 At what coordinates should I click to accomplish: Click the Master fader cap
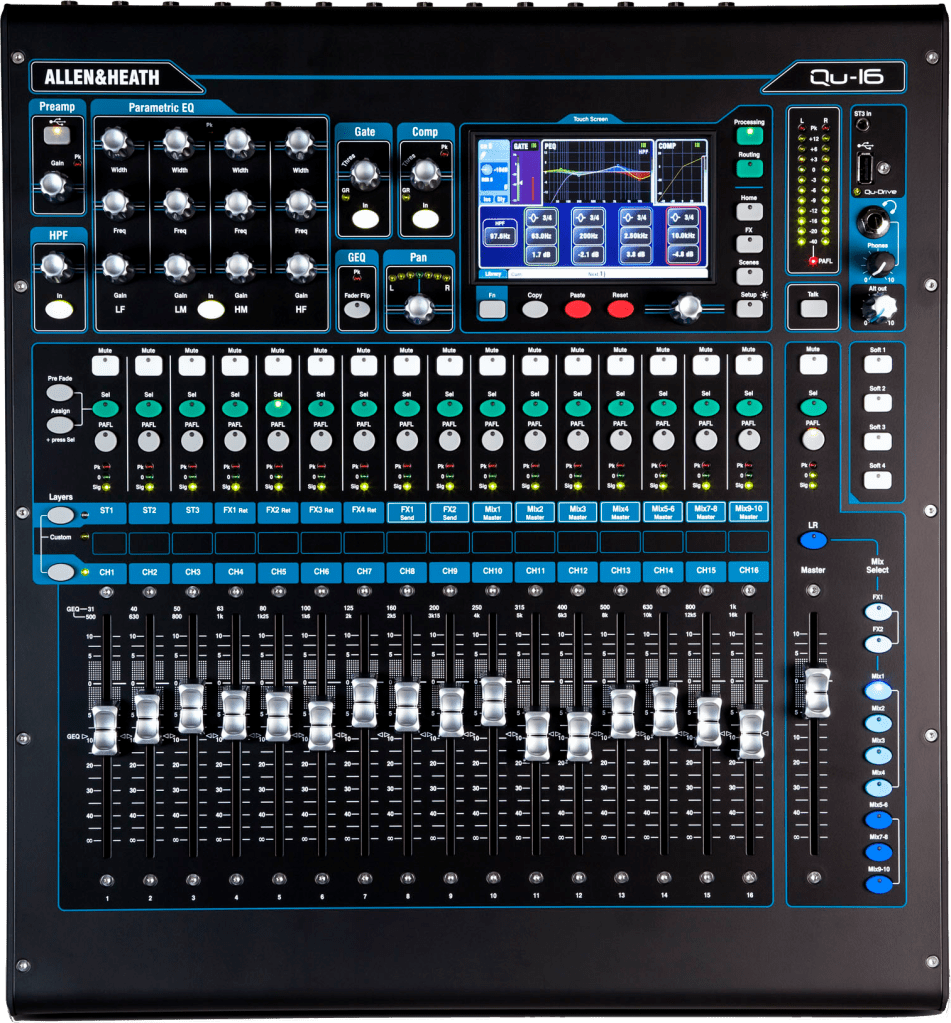(x=817, y=693)
